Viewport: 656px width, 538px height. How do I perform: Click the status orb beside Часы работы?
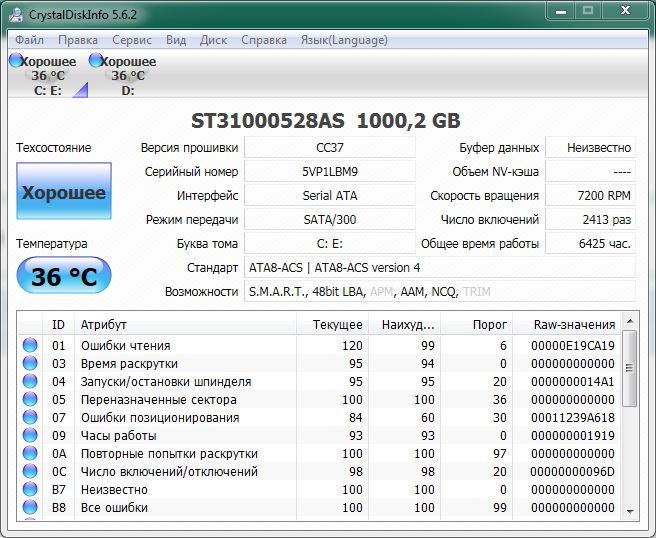(30, 436)
